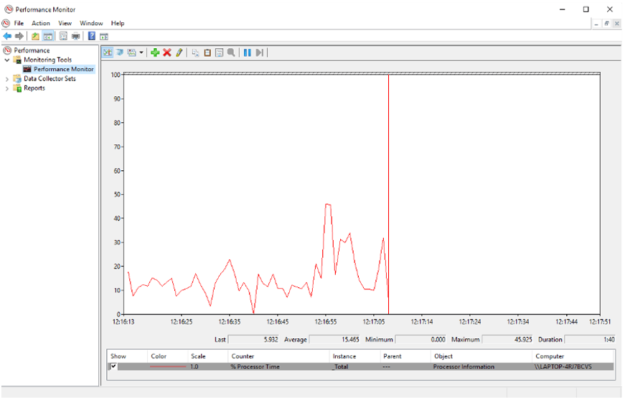
Task: Click the Update Data step icon
Action: 259,53
